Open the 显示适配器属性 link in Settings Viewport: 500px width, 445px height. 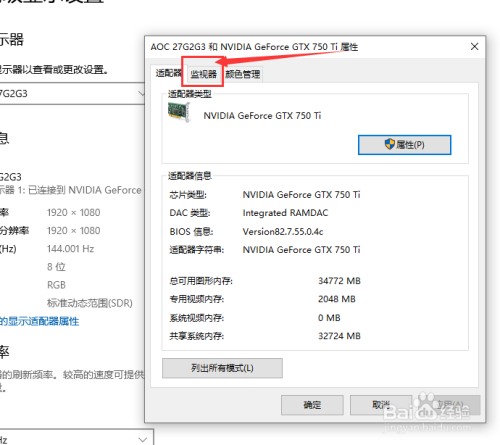pyautogui.click(x=39, y=321)
